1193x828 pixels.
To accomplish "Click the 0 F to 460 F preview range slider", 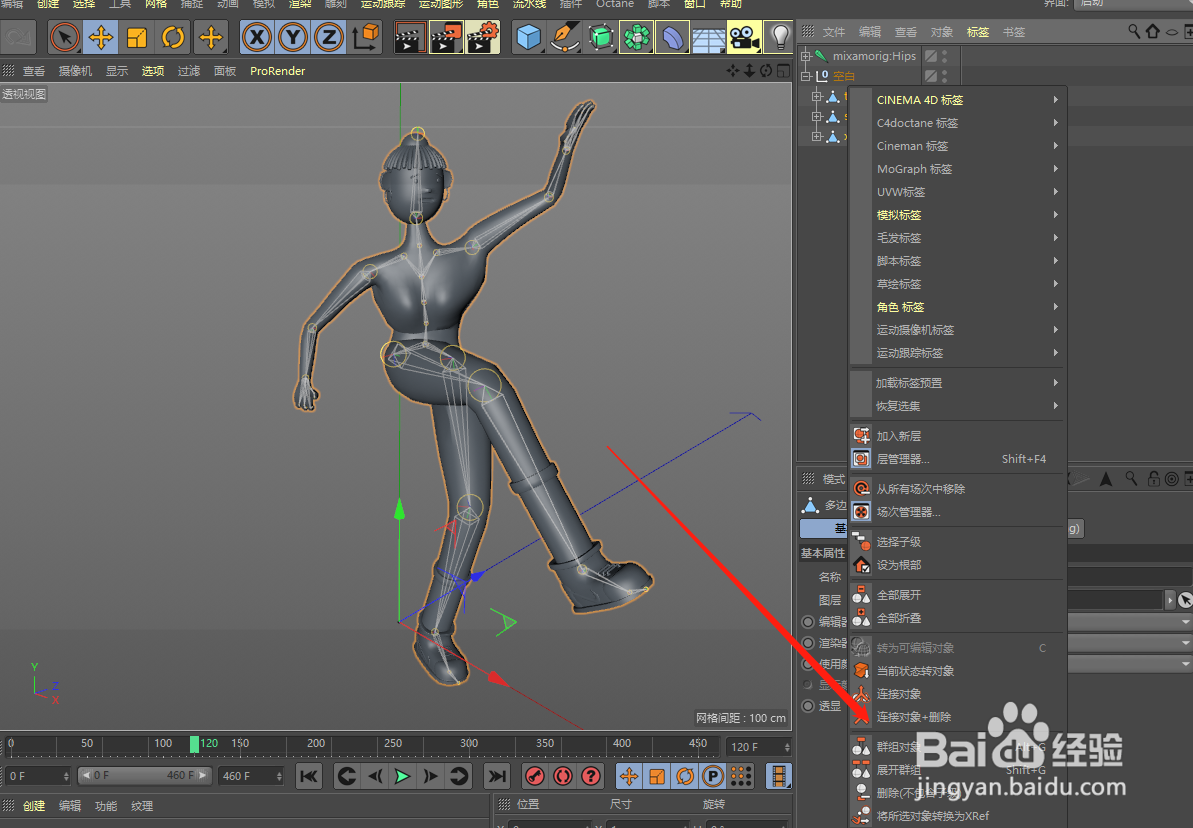I will tap(144, 775).
